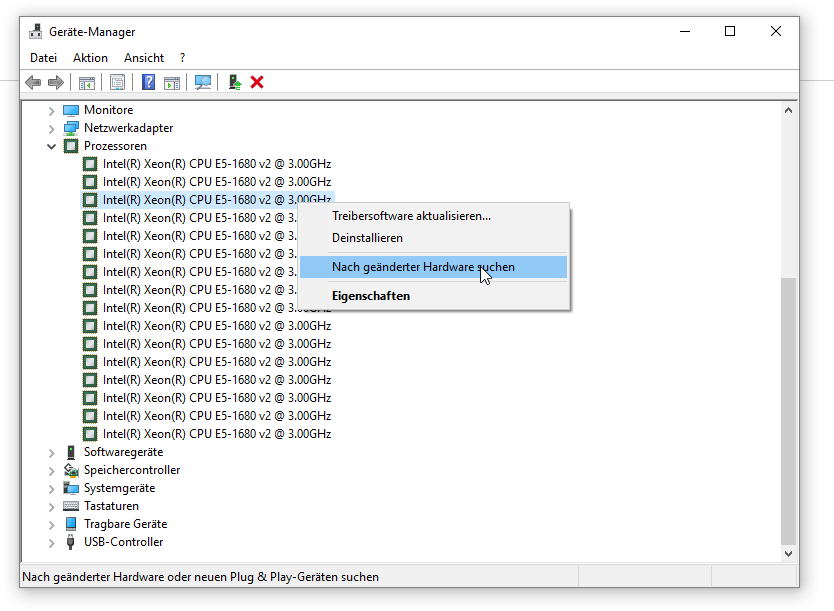The image size is (834, 611).
Task: Expand the Softwaregeräte node
Action: pos(51,453)
